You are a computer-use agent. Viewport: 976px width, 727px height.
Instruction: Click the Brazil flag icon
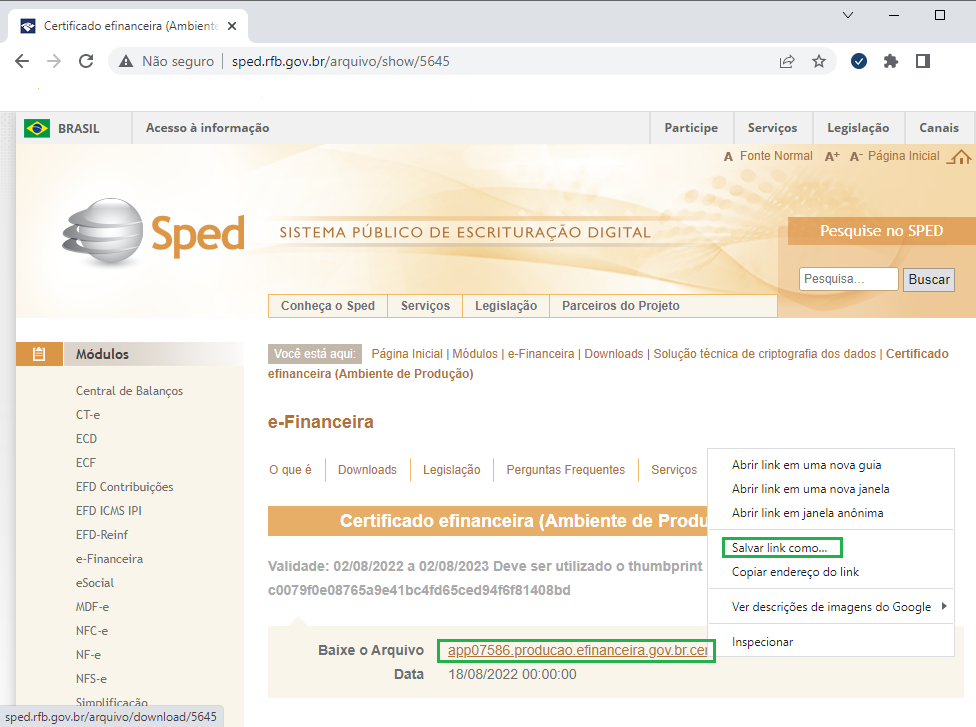click(x=37, y=128)
